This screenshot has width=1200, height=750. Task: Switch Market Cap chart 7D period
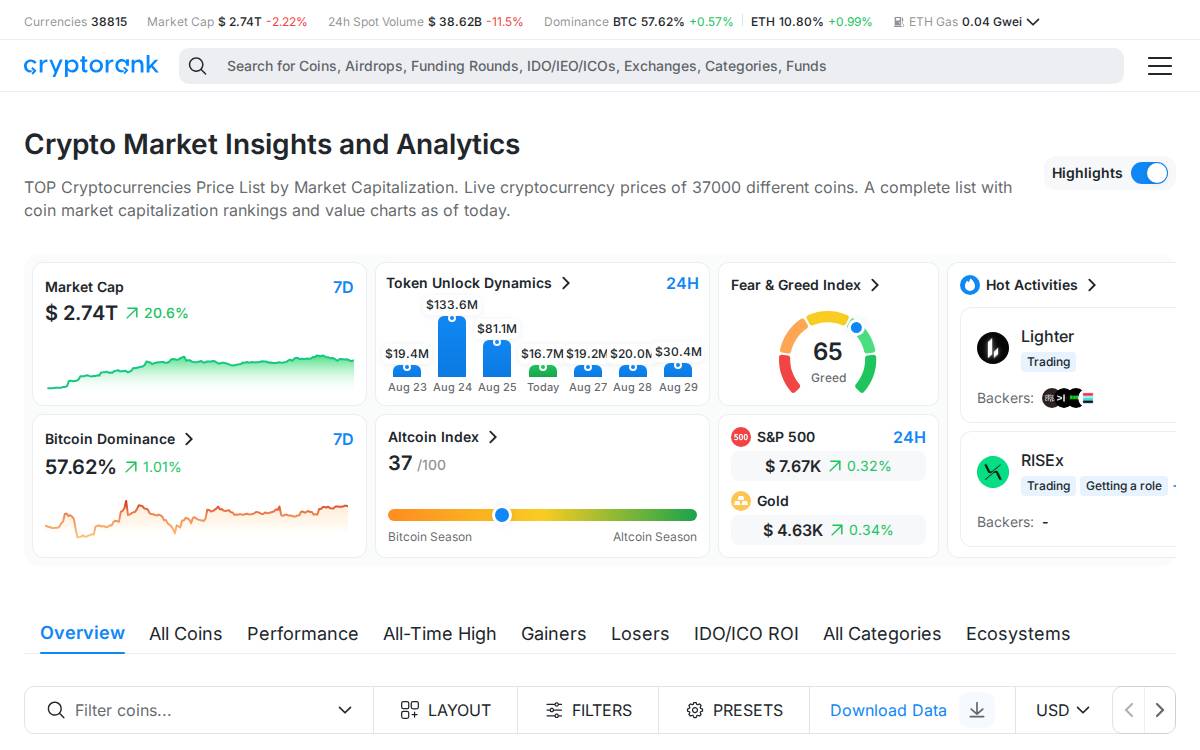point(343,287)
